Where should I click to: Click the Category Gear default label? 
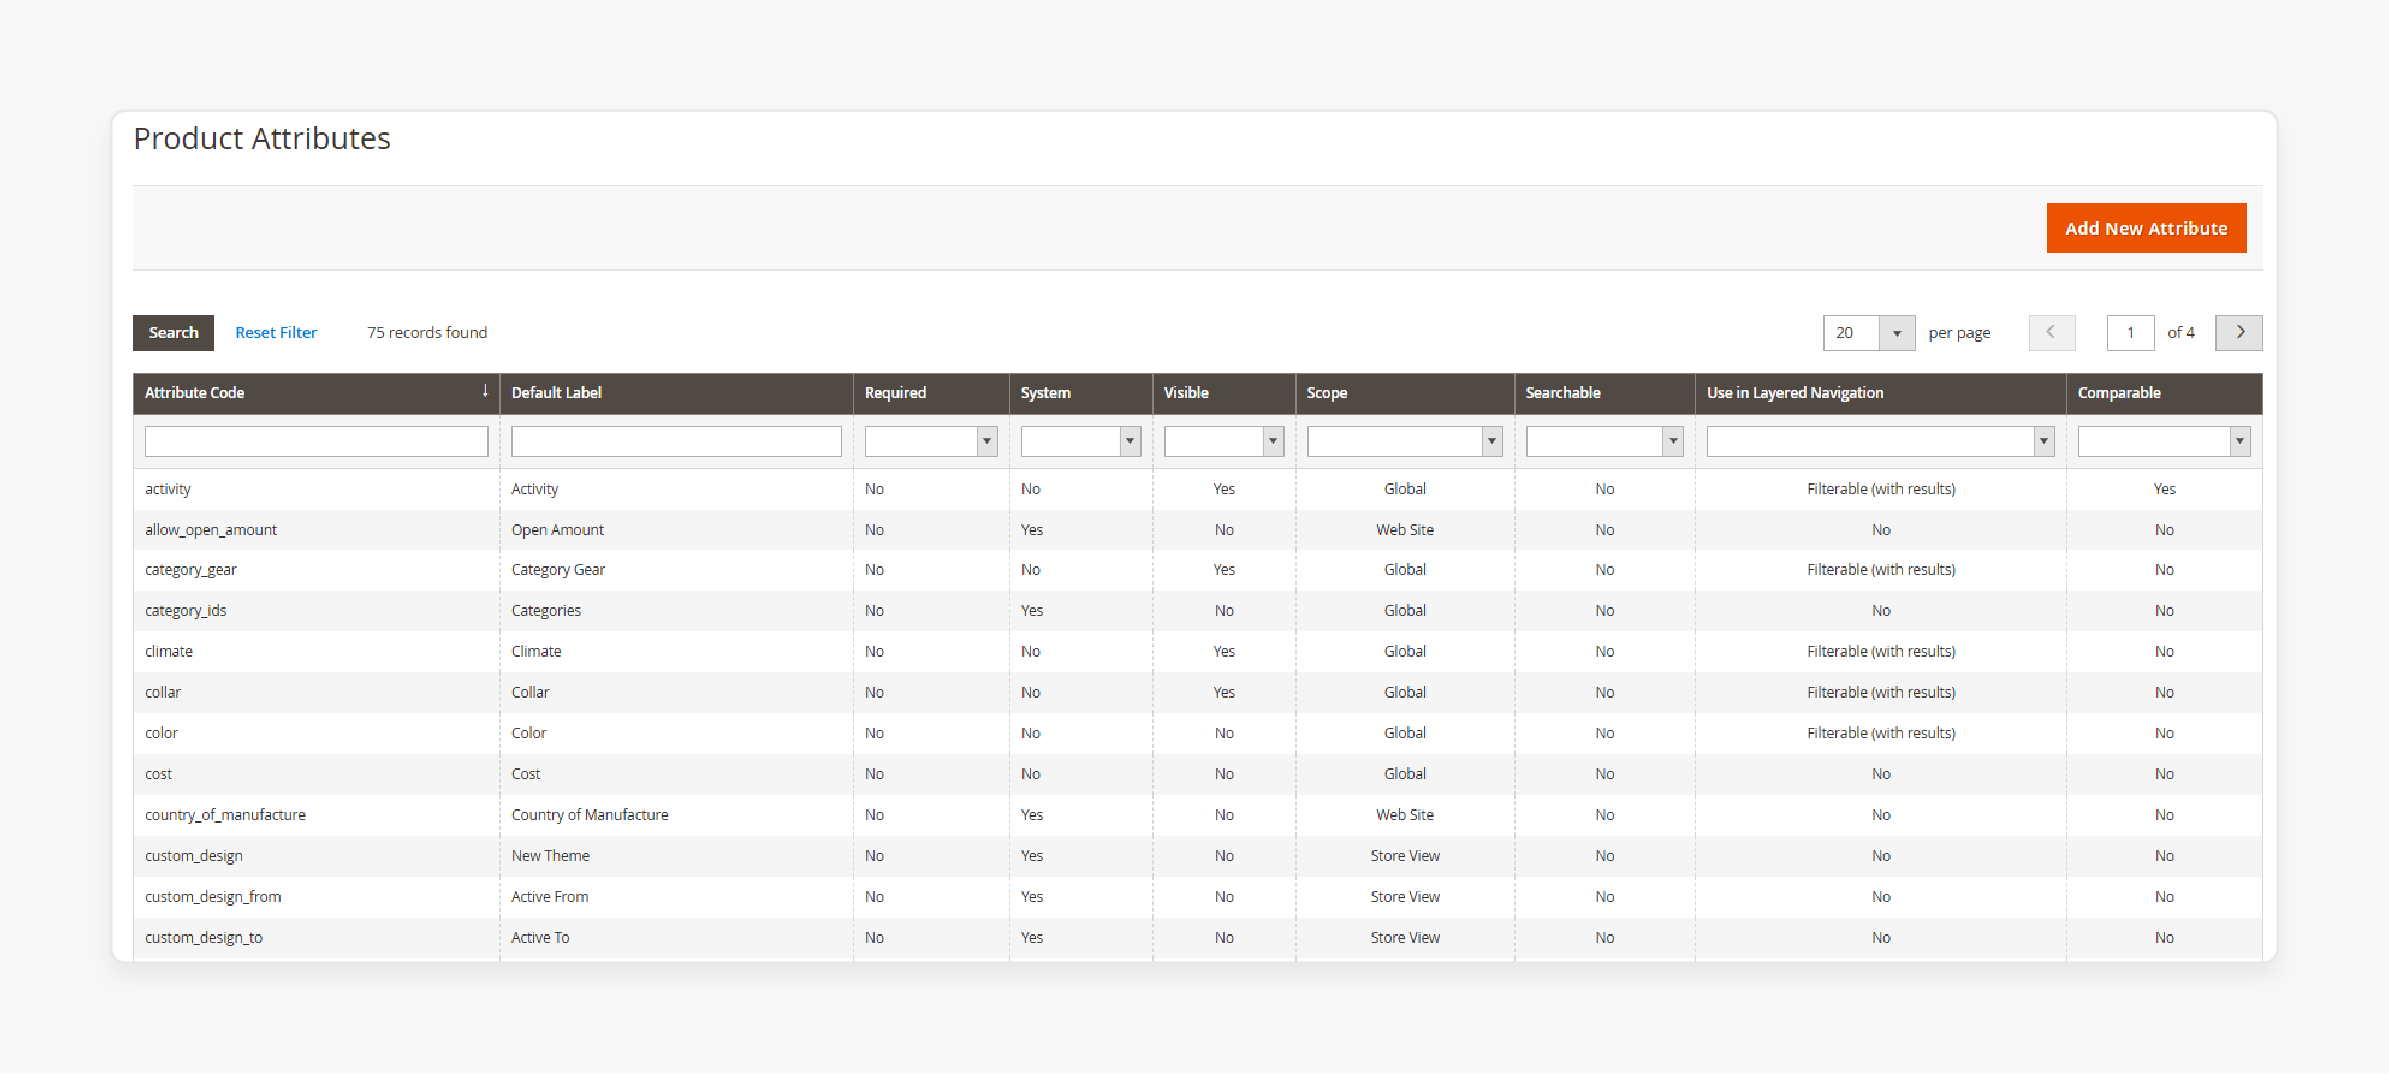click(x=558, y=570)
